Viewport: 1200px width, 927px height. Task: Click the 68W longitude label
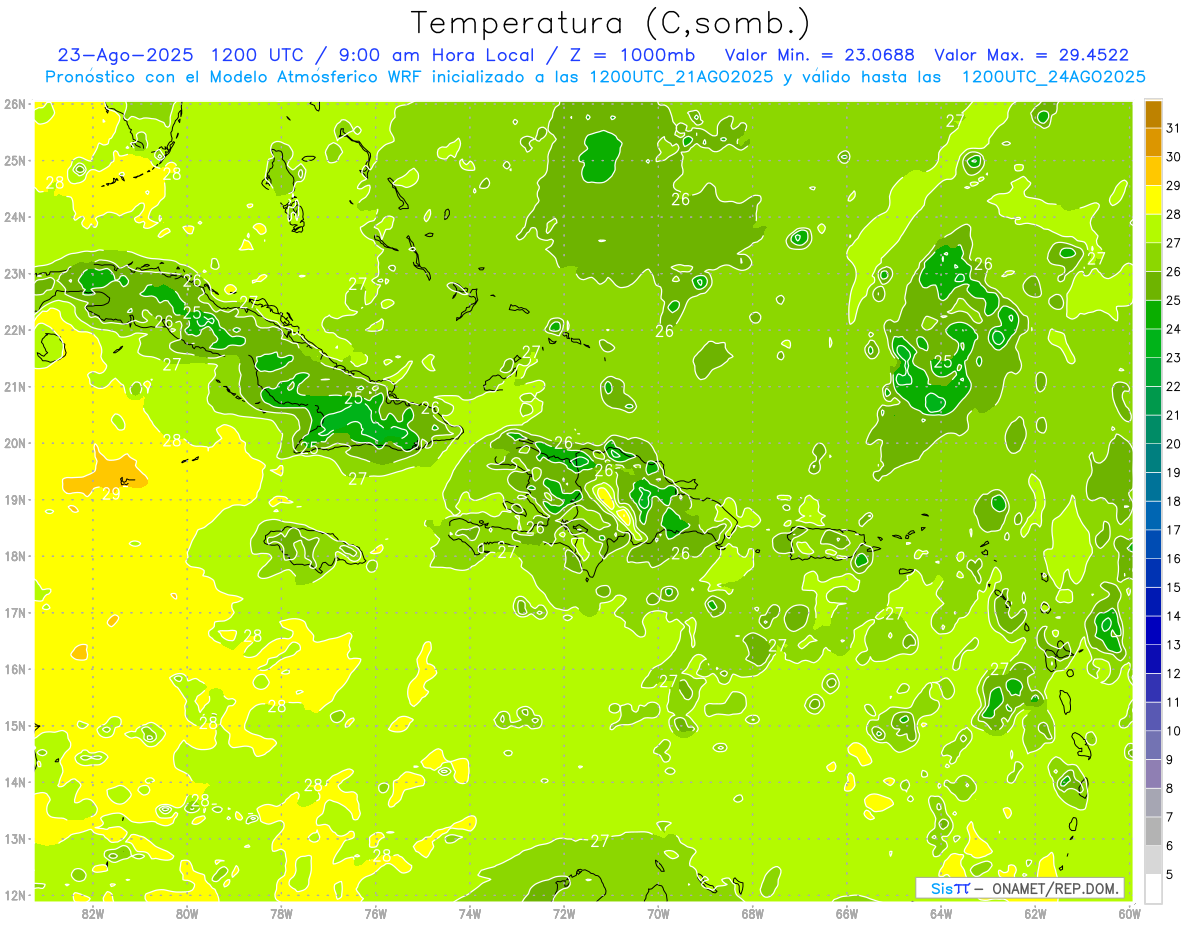[x=753, y=912]
